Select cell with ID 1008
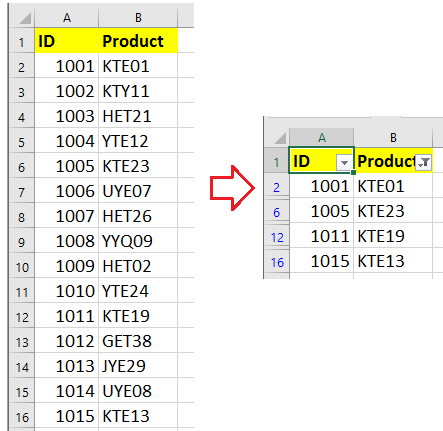Image resolution: width=443 pixels, height=431 pixels. [67, 241]
